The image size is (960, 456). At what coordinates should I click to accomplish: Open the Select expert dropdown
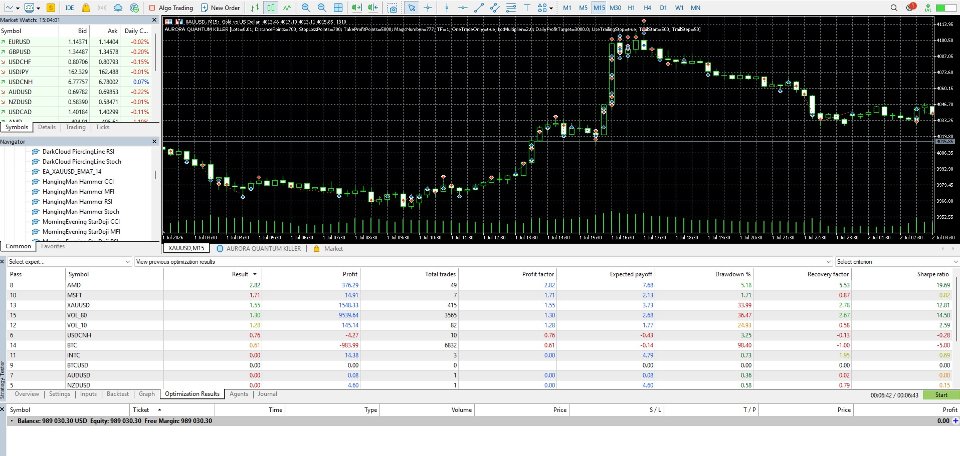coord(68,261)
